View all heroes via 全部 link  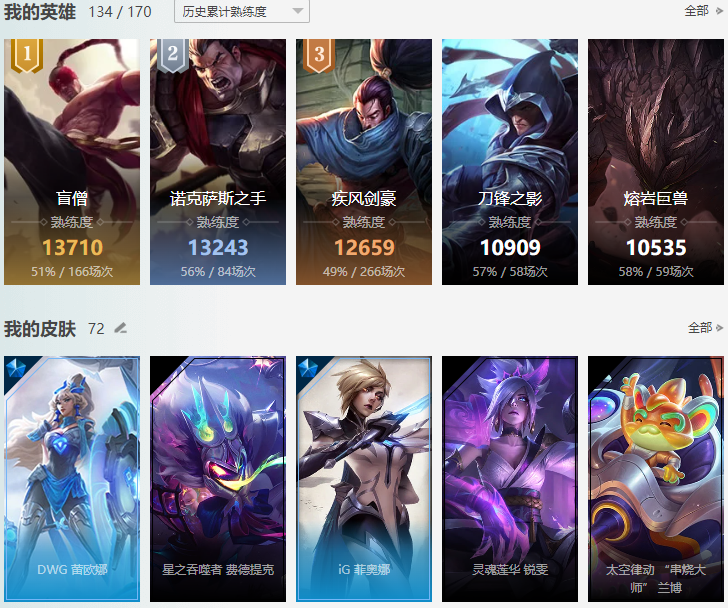point(696,11)
